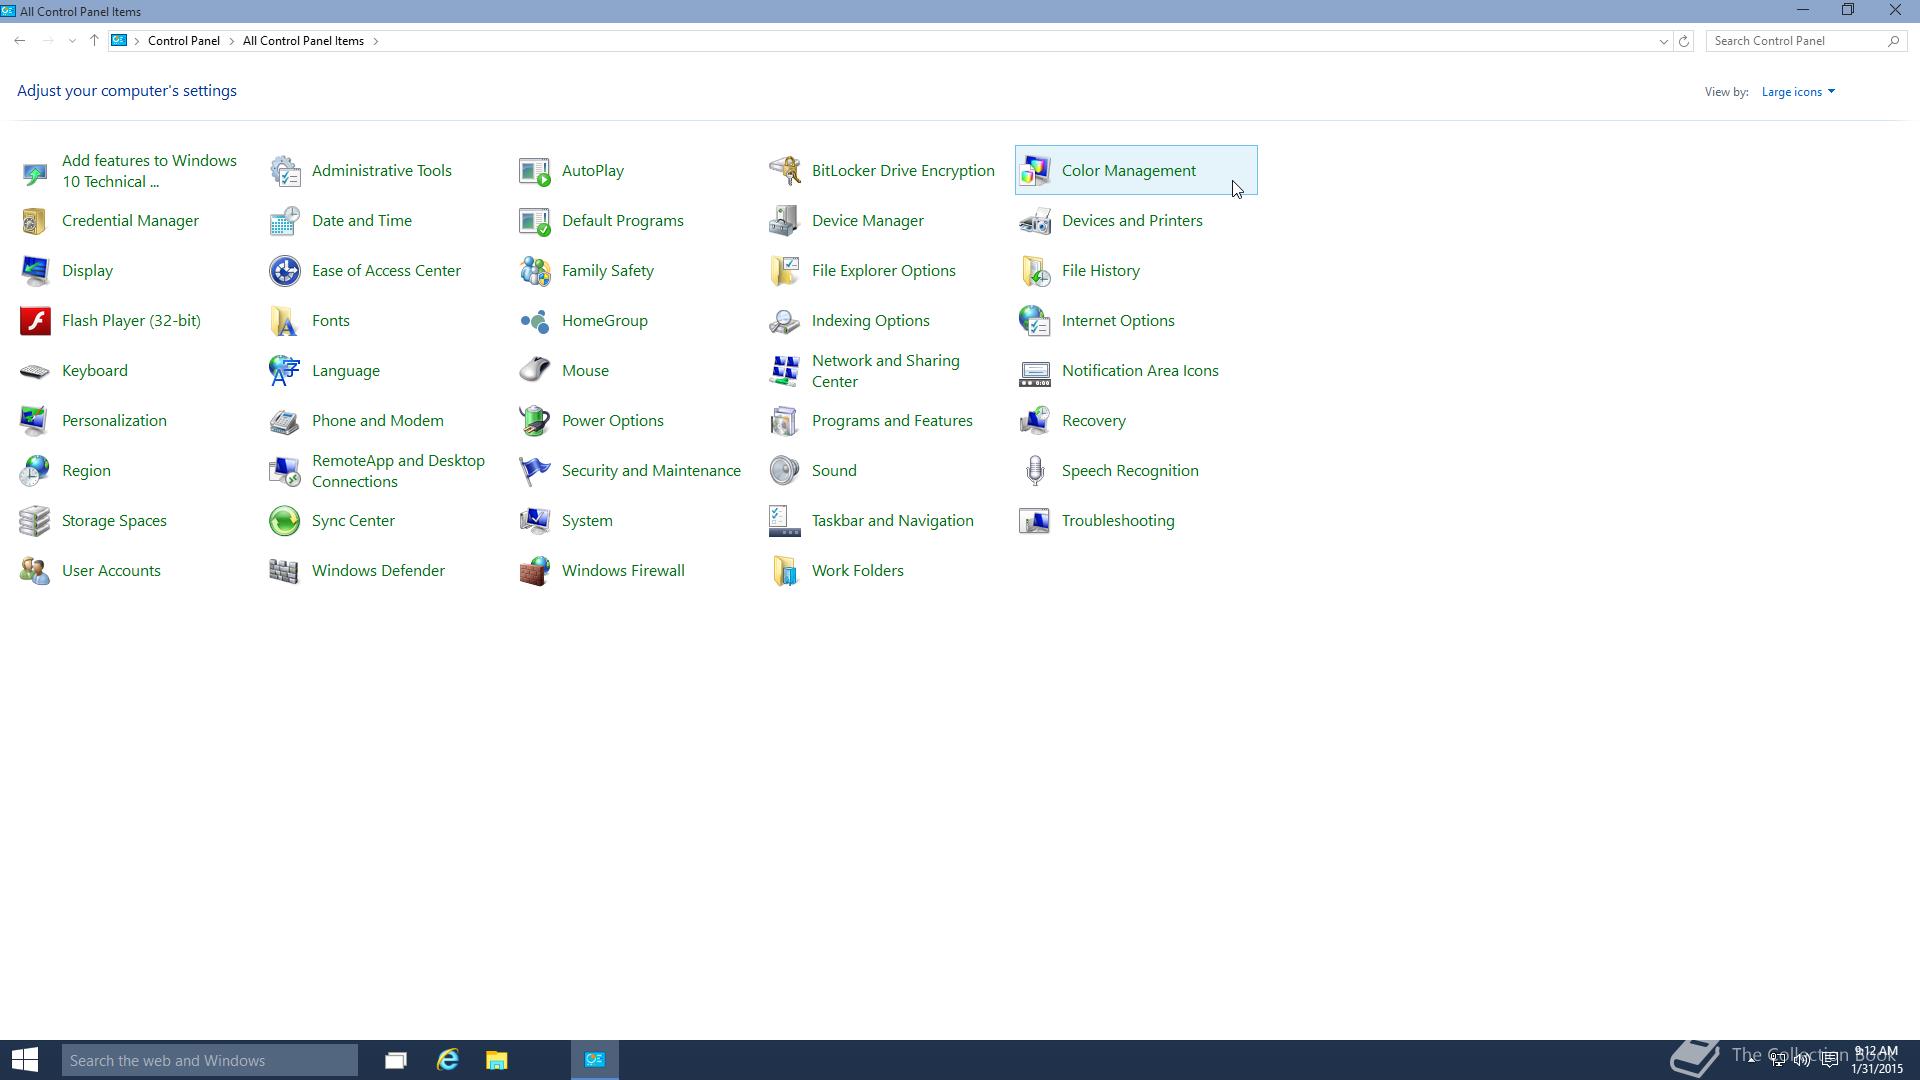Open the Work Folders link
Screen dimensions: 1920x1080
857,571
